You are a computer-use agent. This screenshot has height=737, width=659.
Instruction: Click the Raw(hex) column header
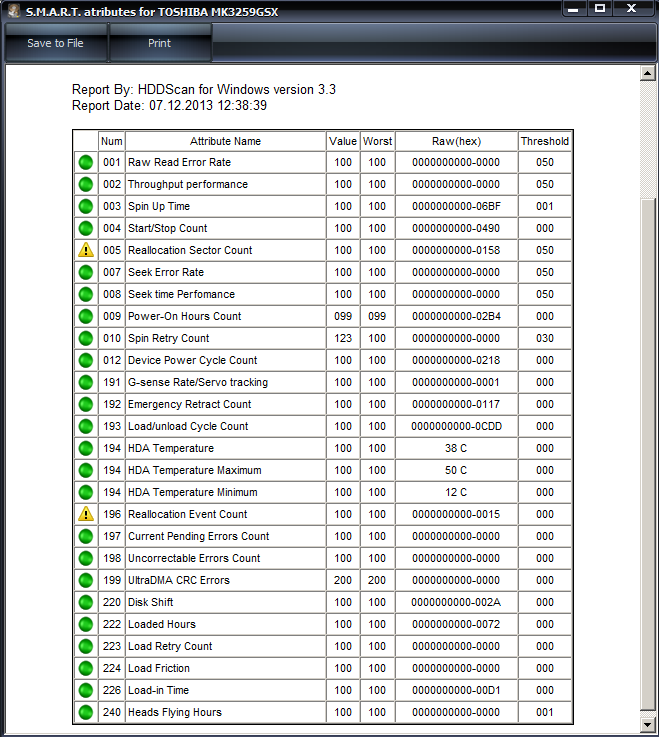(x=456, y=141)
